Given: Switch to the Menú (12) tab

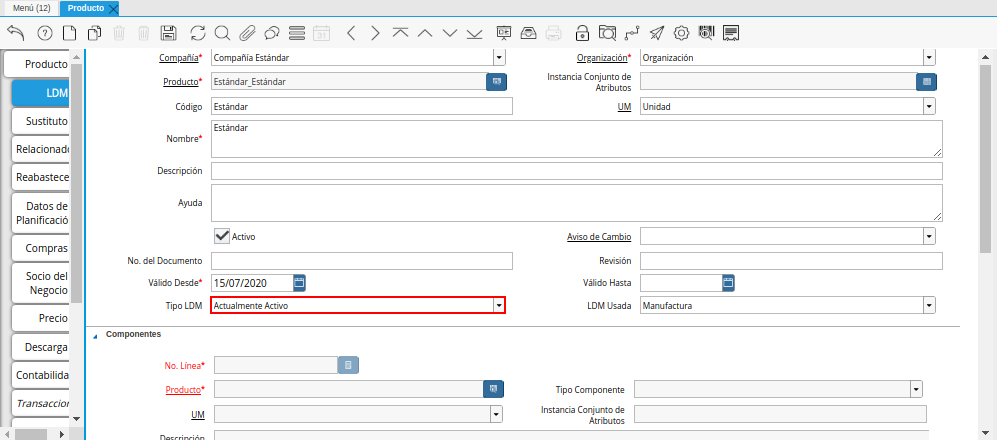Looking at the screenshot, I should pos(30,8).
